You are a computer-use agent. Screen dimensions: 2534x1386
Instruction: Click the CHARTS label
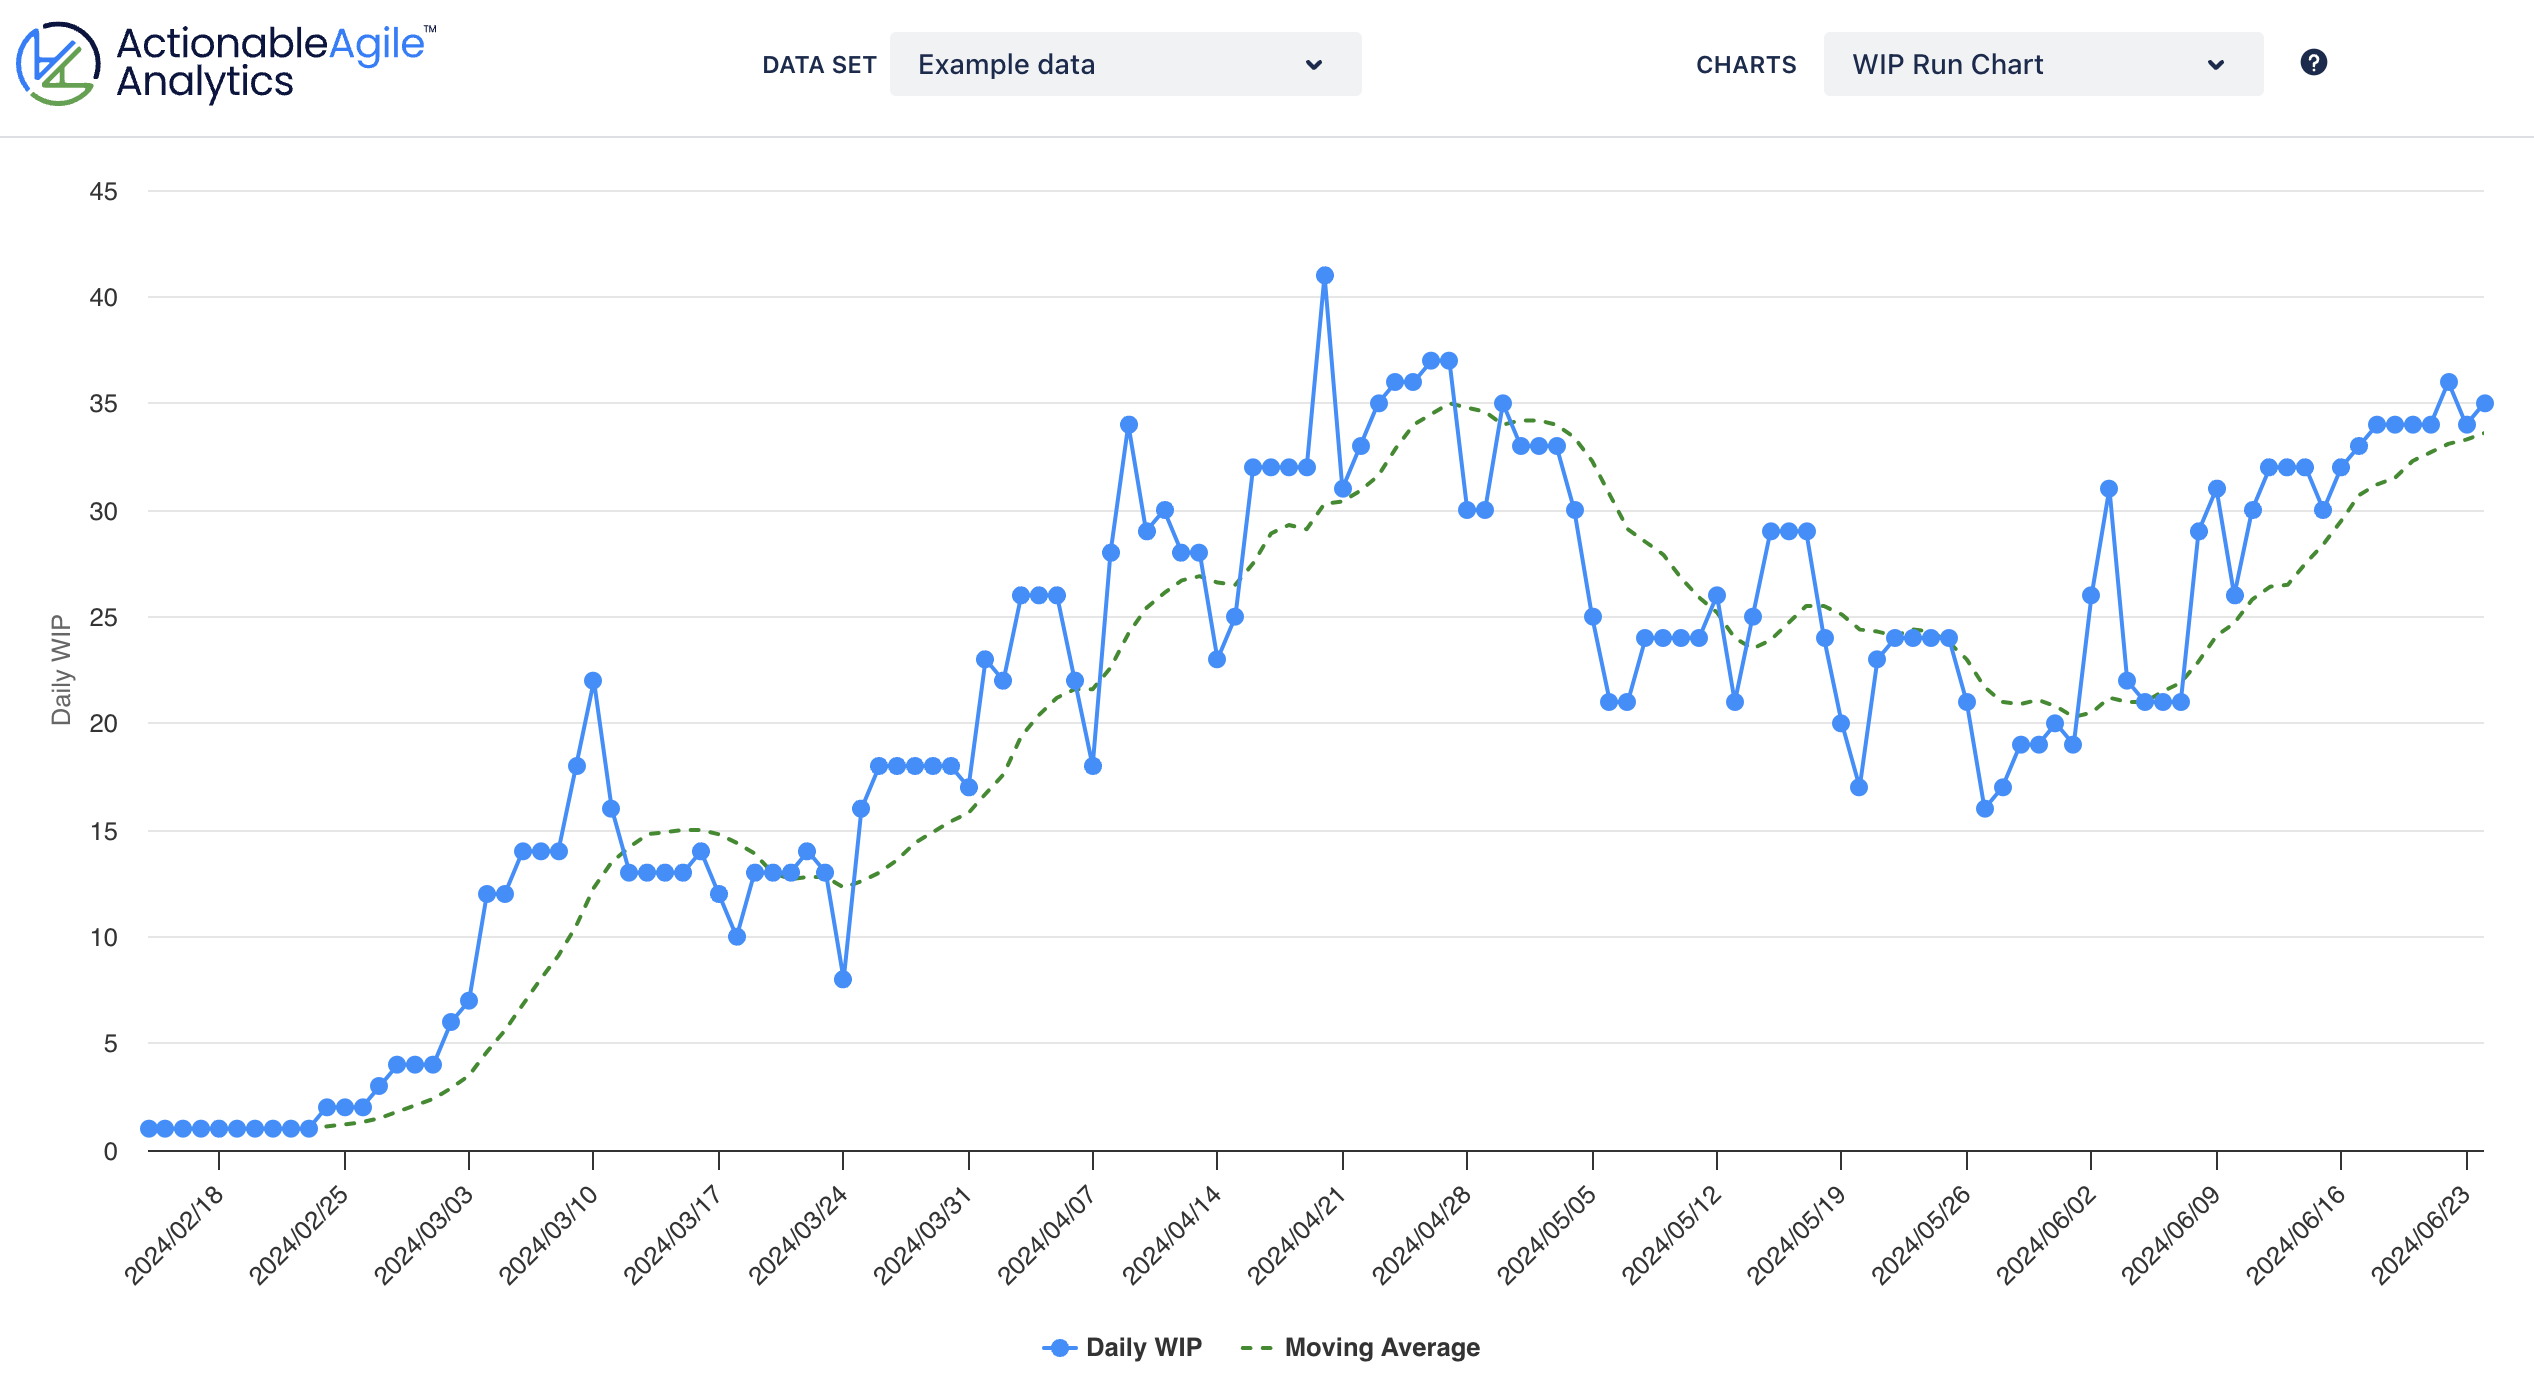coord(1746,64)
